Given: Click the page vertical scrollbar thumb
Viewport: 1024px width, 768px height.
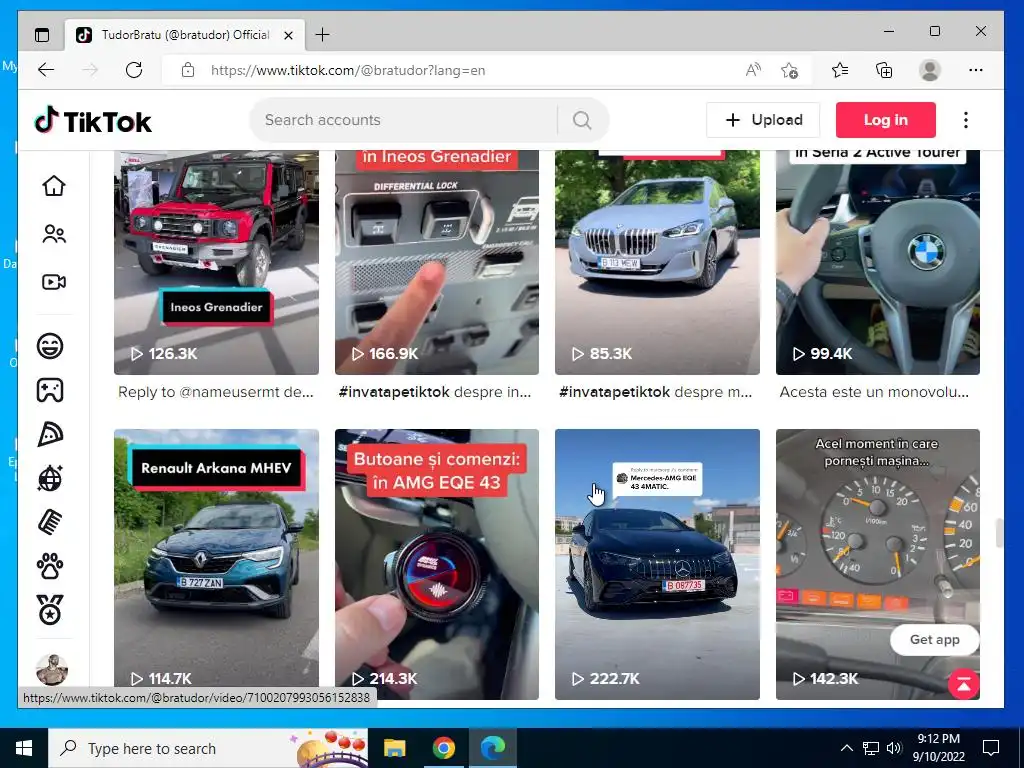Looking at the screenshot, I should click(x=998, y=533).
